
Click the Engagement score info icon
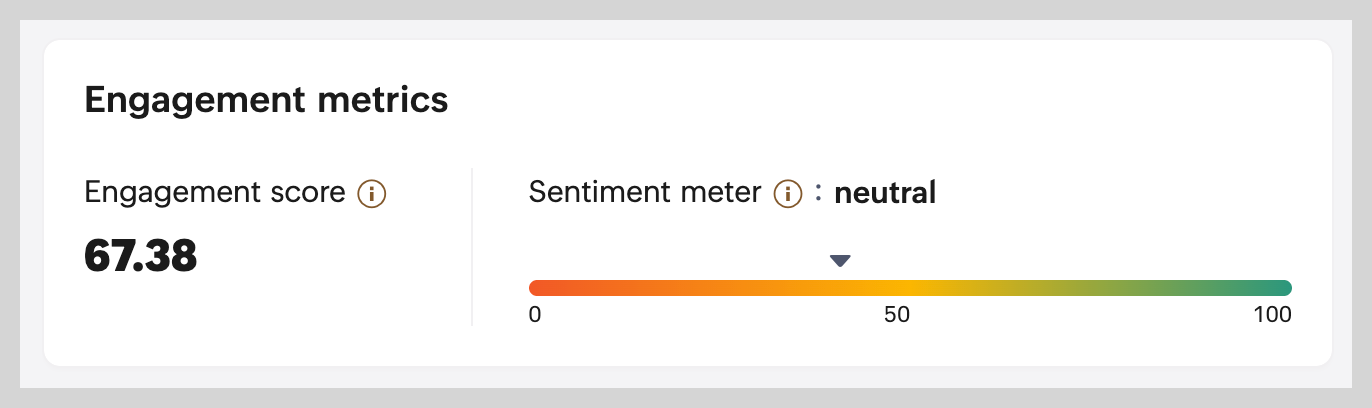[372, 193]
